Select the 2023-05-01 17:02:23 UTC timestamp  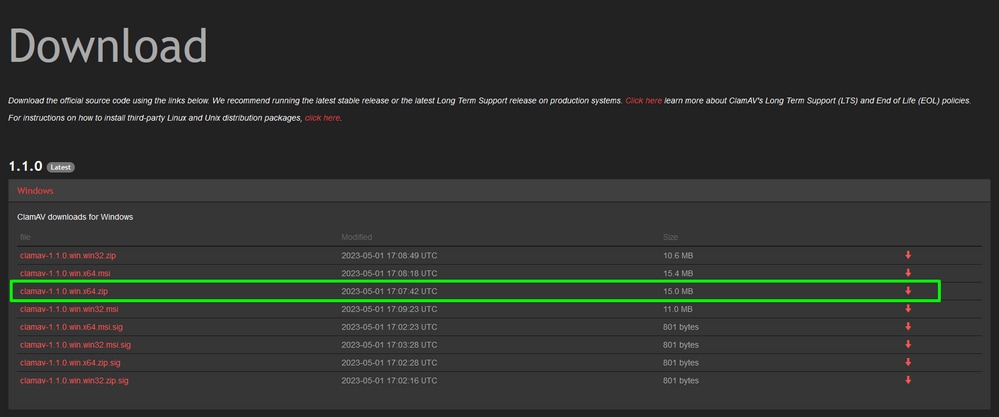coord(389,327)
